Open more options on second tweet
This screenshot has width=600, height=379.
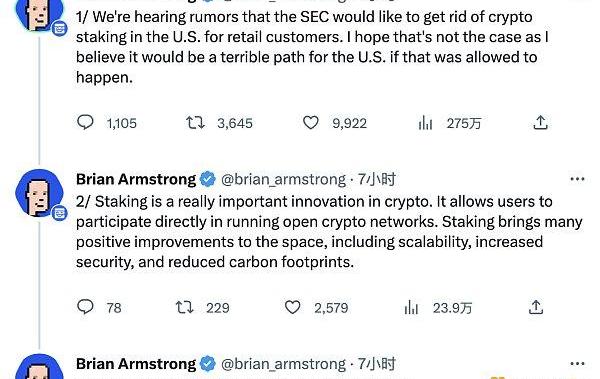577,179
